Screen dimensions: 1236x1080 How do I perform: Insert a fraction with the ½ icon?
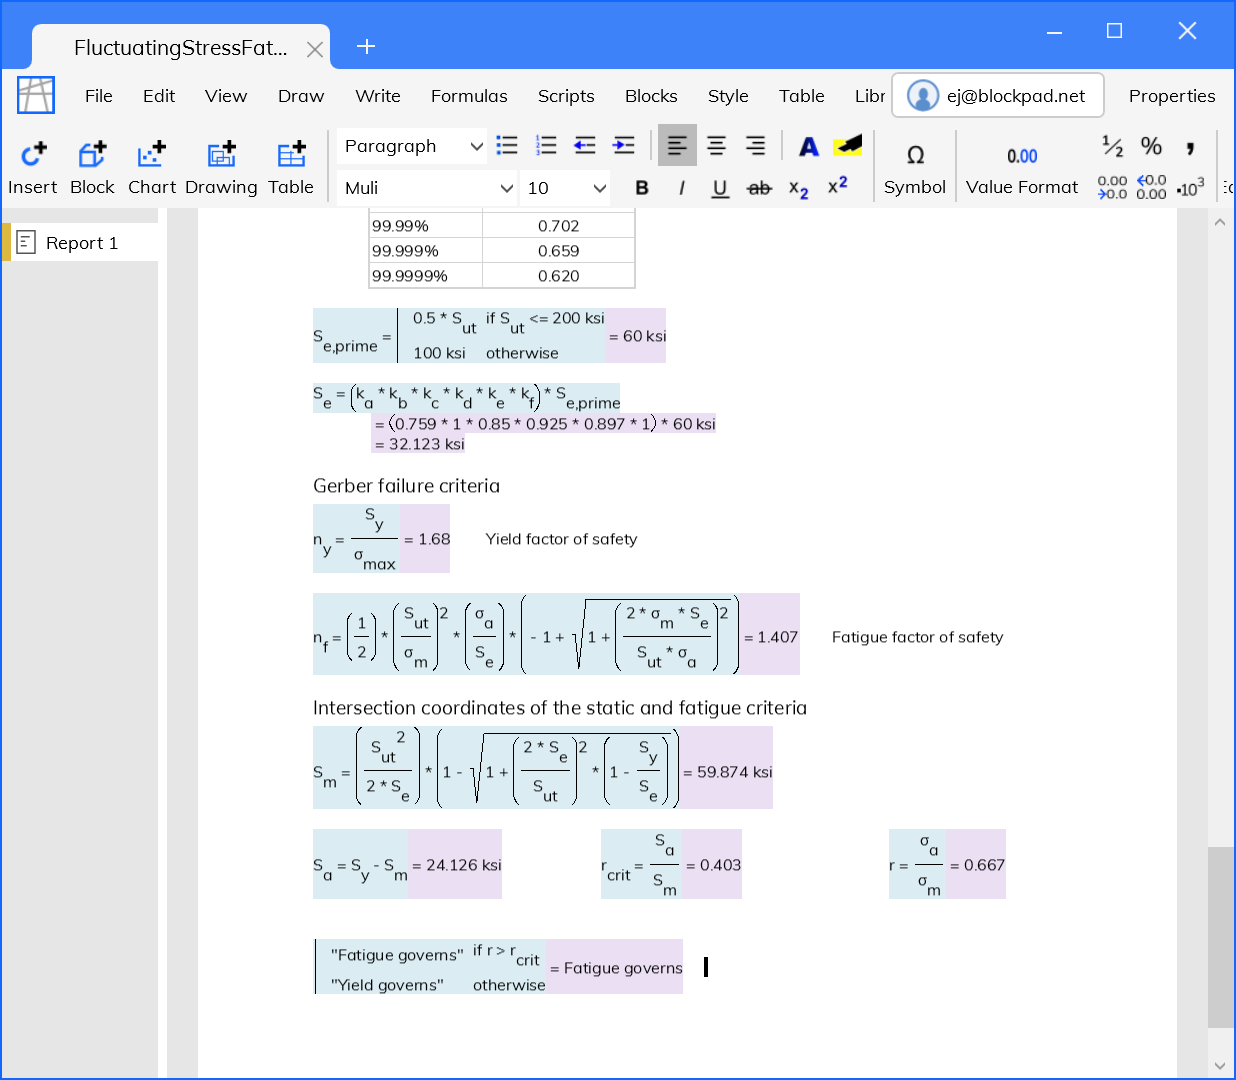1111,146
